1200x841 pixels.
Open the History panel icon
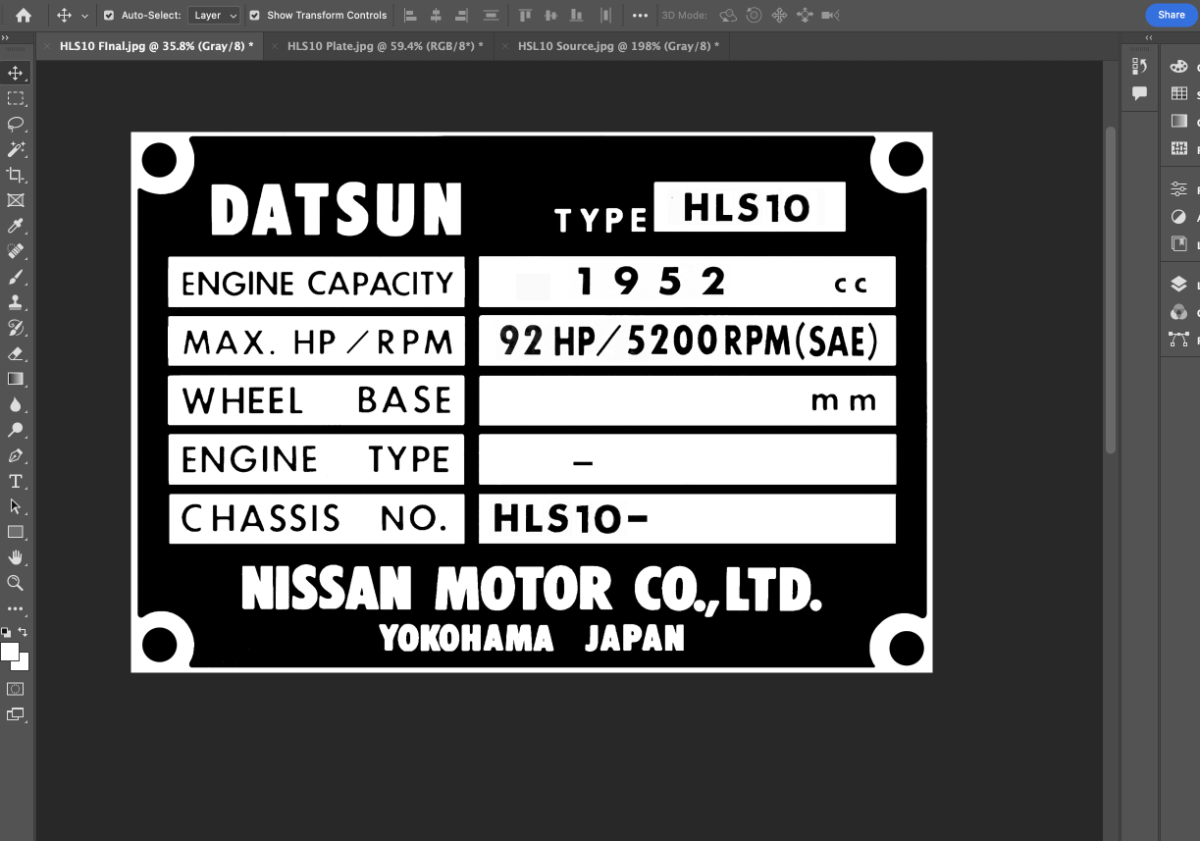coord(1139,66)
